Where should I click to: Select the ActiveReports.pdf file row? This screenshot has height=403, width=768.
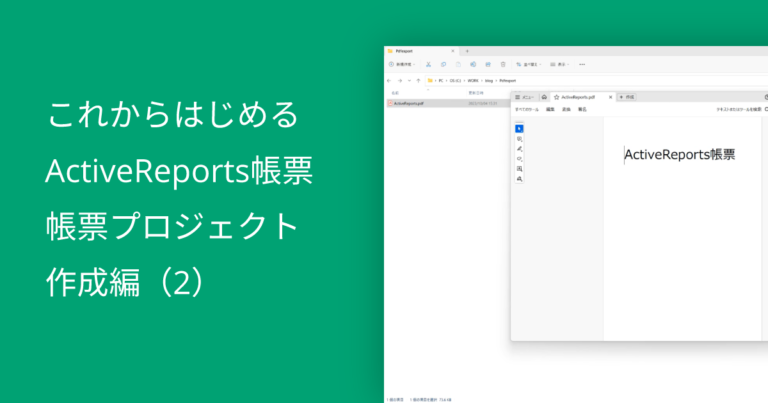pos(448,103)
